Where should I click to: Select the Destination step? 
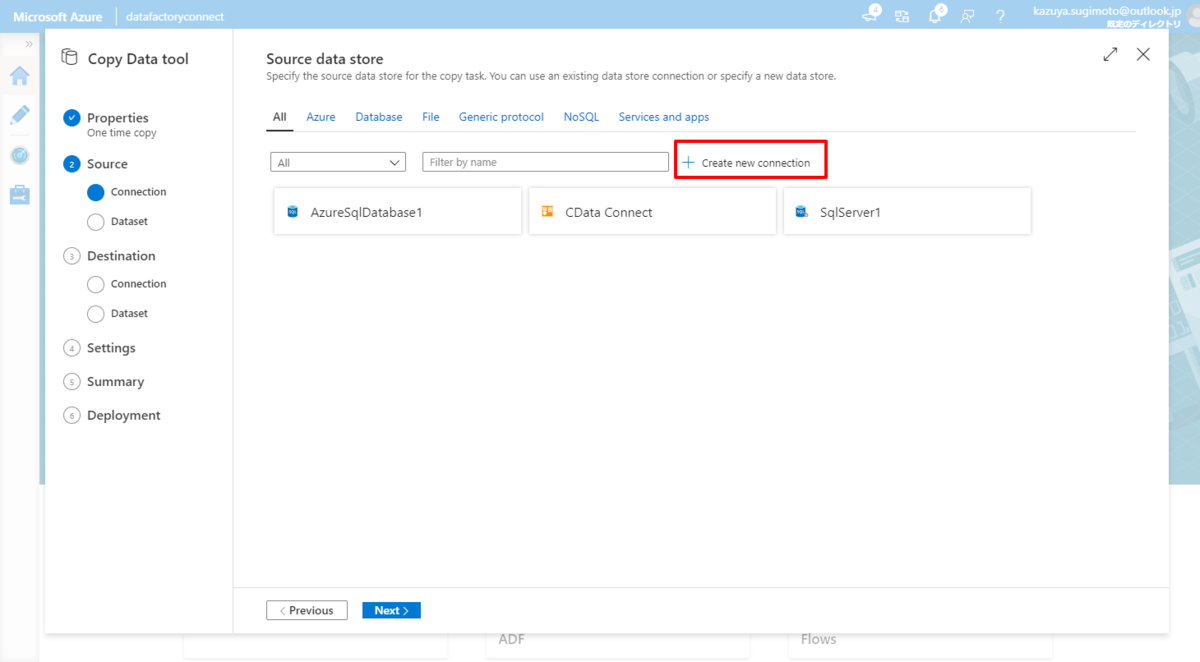click(x=121, y=256)
